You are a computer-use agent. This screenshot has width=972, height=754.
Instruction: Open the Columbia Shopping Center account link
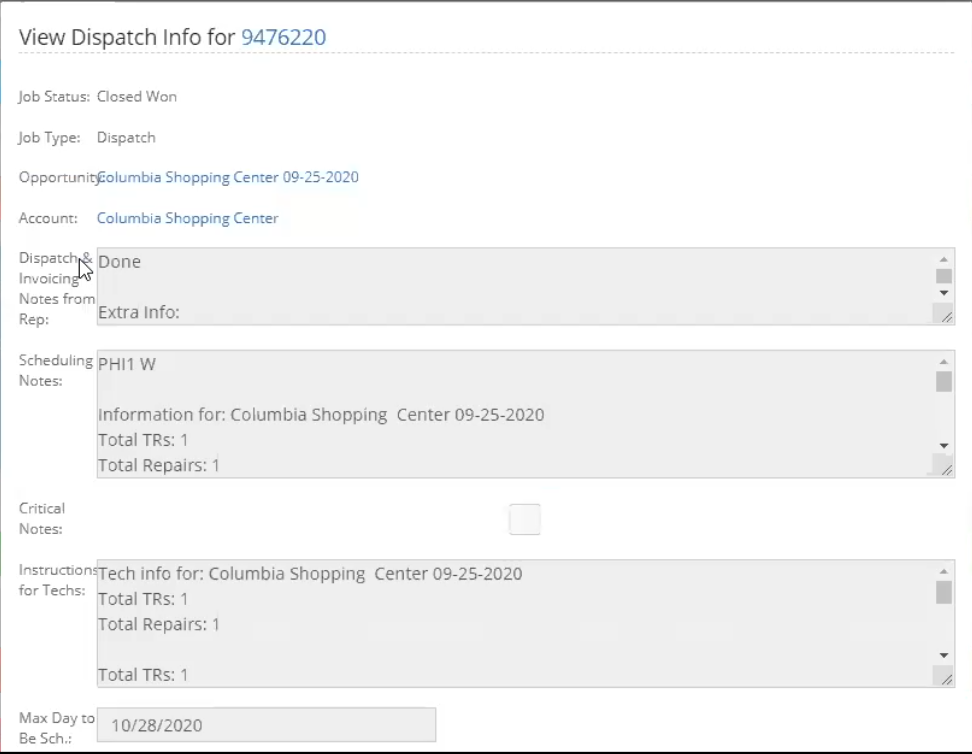[x=187, y=218]
